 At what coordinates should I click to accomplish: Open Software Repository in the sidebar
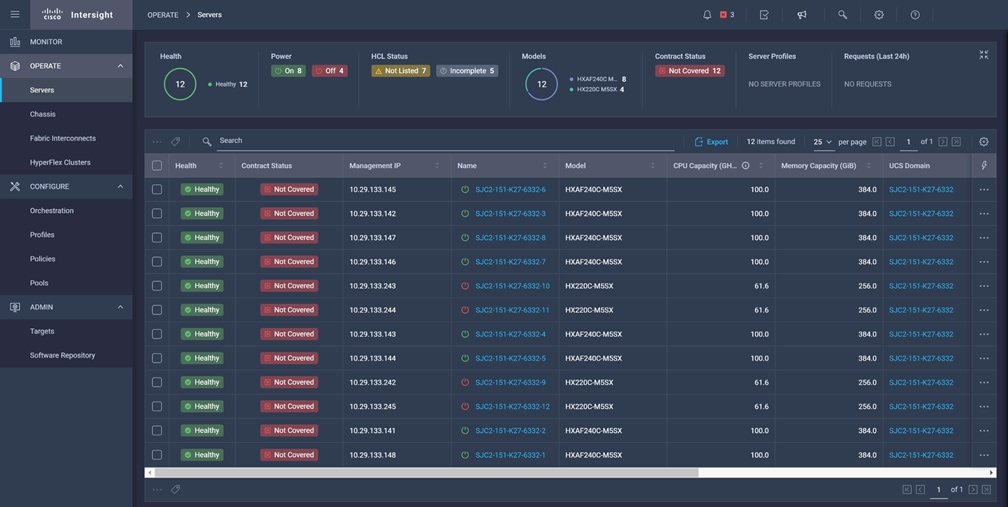coord(66,355)
